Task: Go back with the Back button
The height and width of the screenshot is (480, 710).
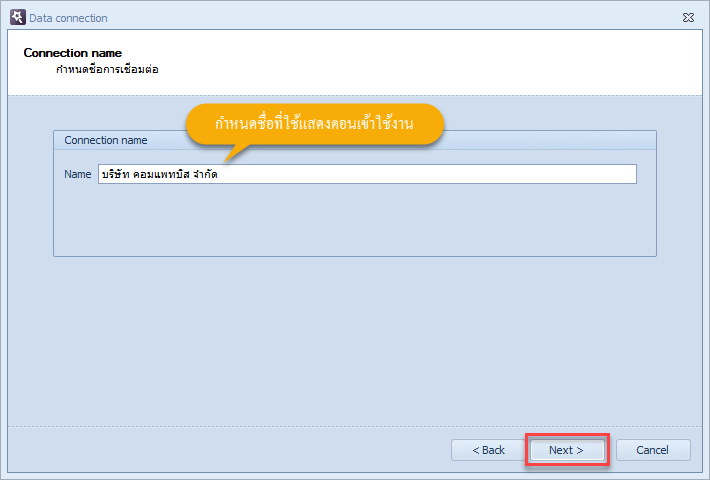Action: 488,450
